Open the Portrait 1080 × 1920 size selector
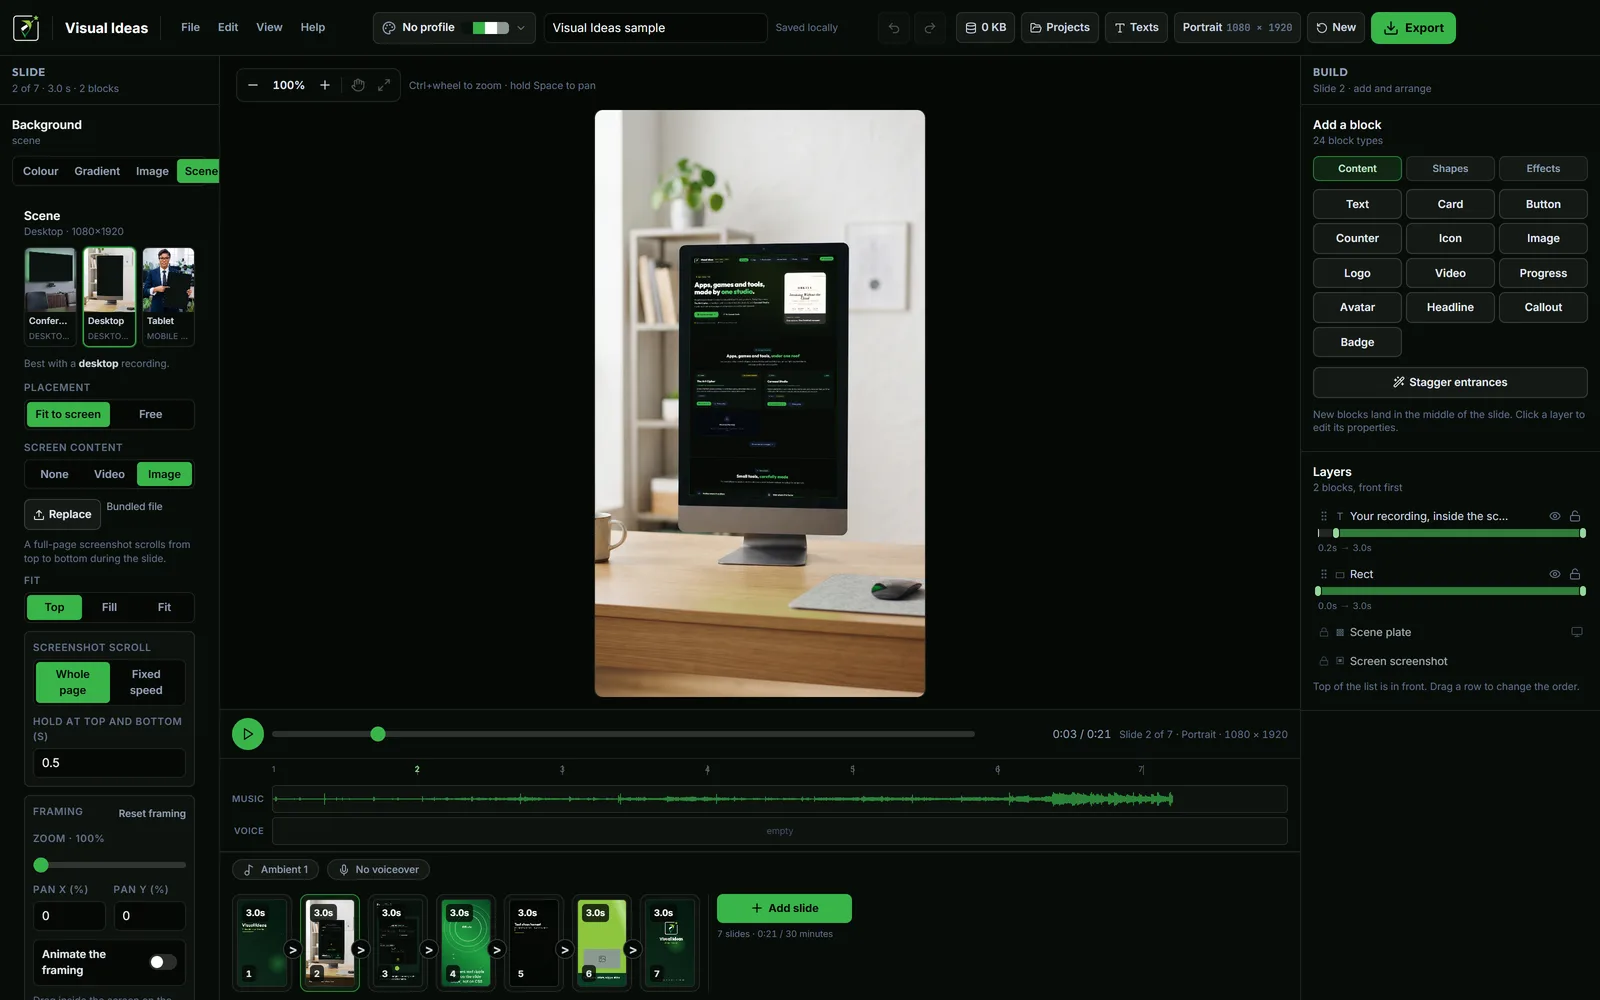Screen dimensions: 1600x1000 (x=1237, y=28)
